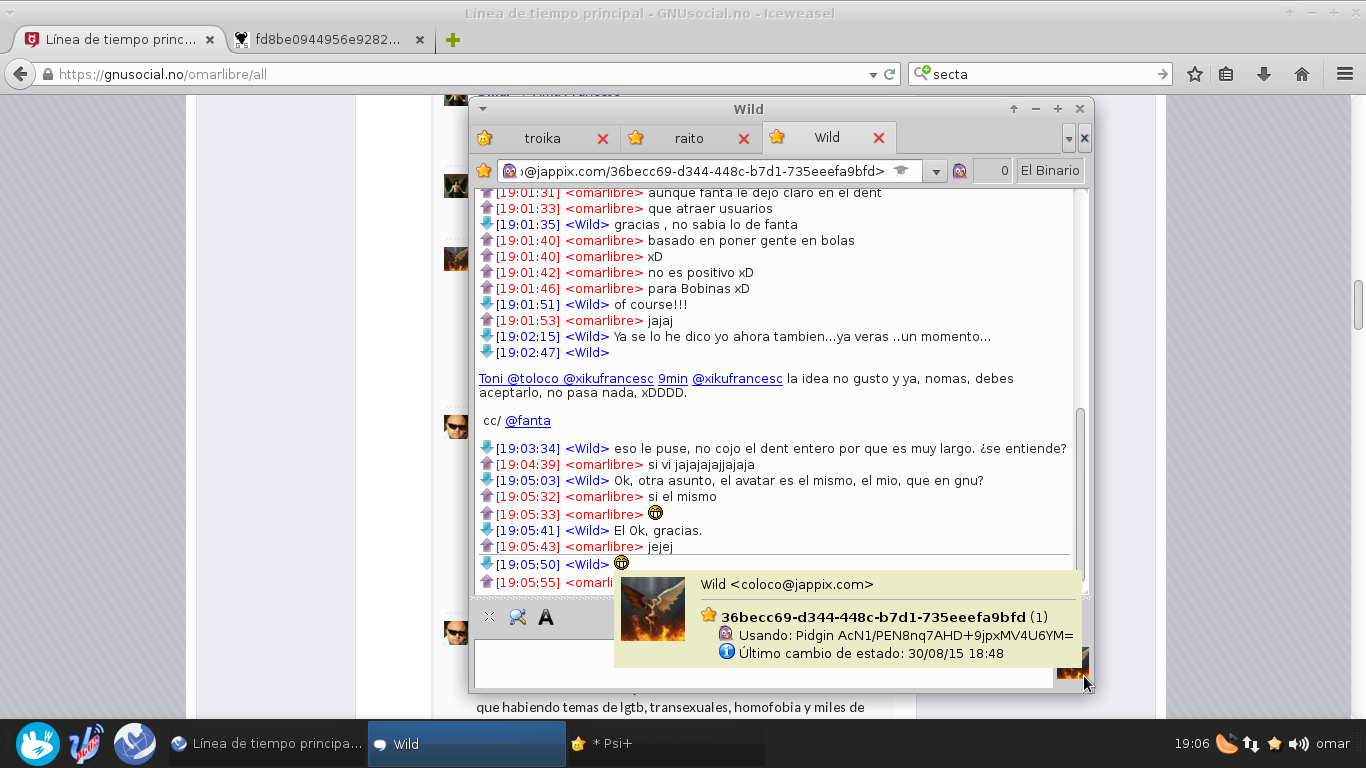Go to browser home page icon
This screenshot has height=768, width=1366.
coord(1302,74)
